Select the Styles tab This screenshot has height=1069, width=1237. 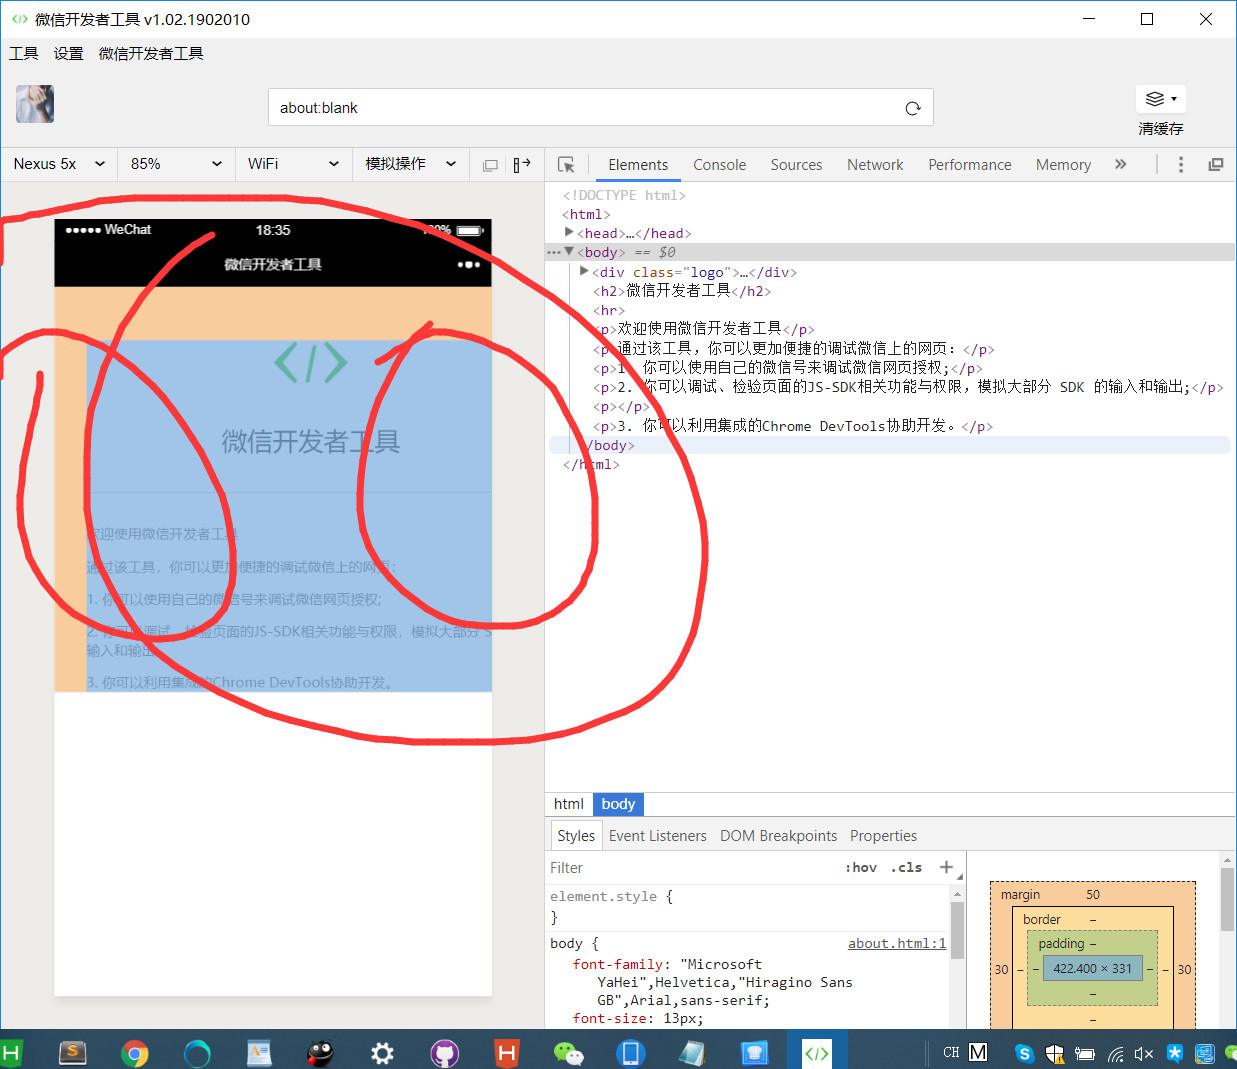click(575, 836)
